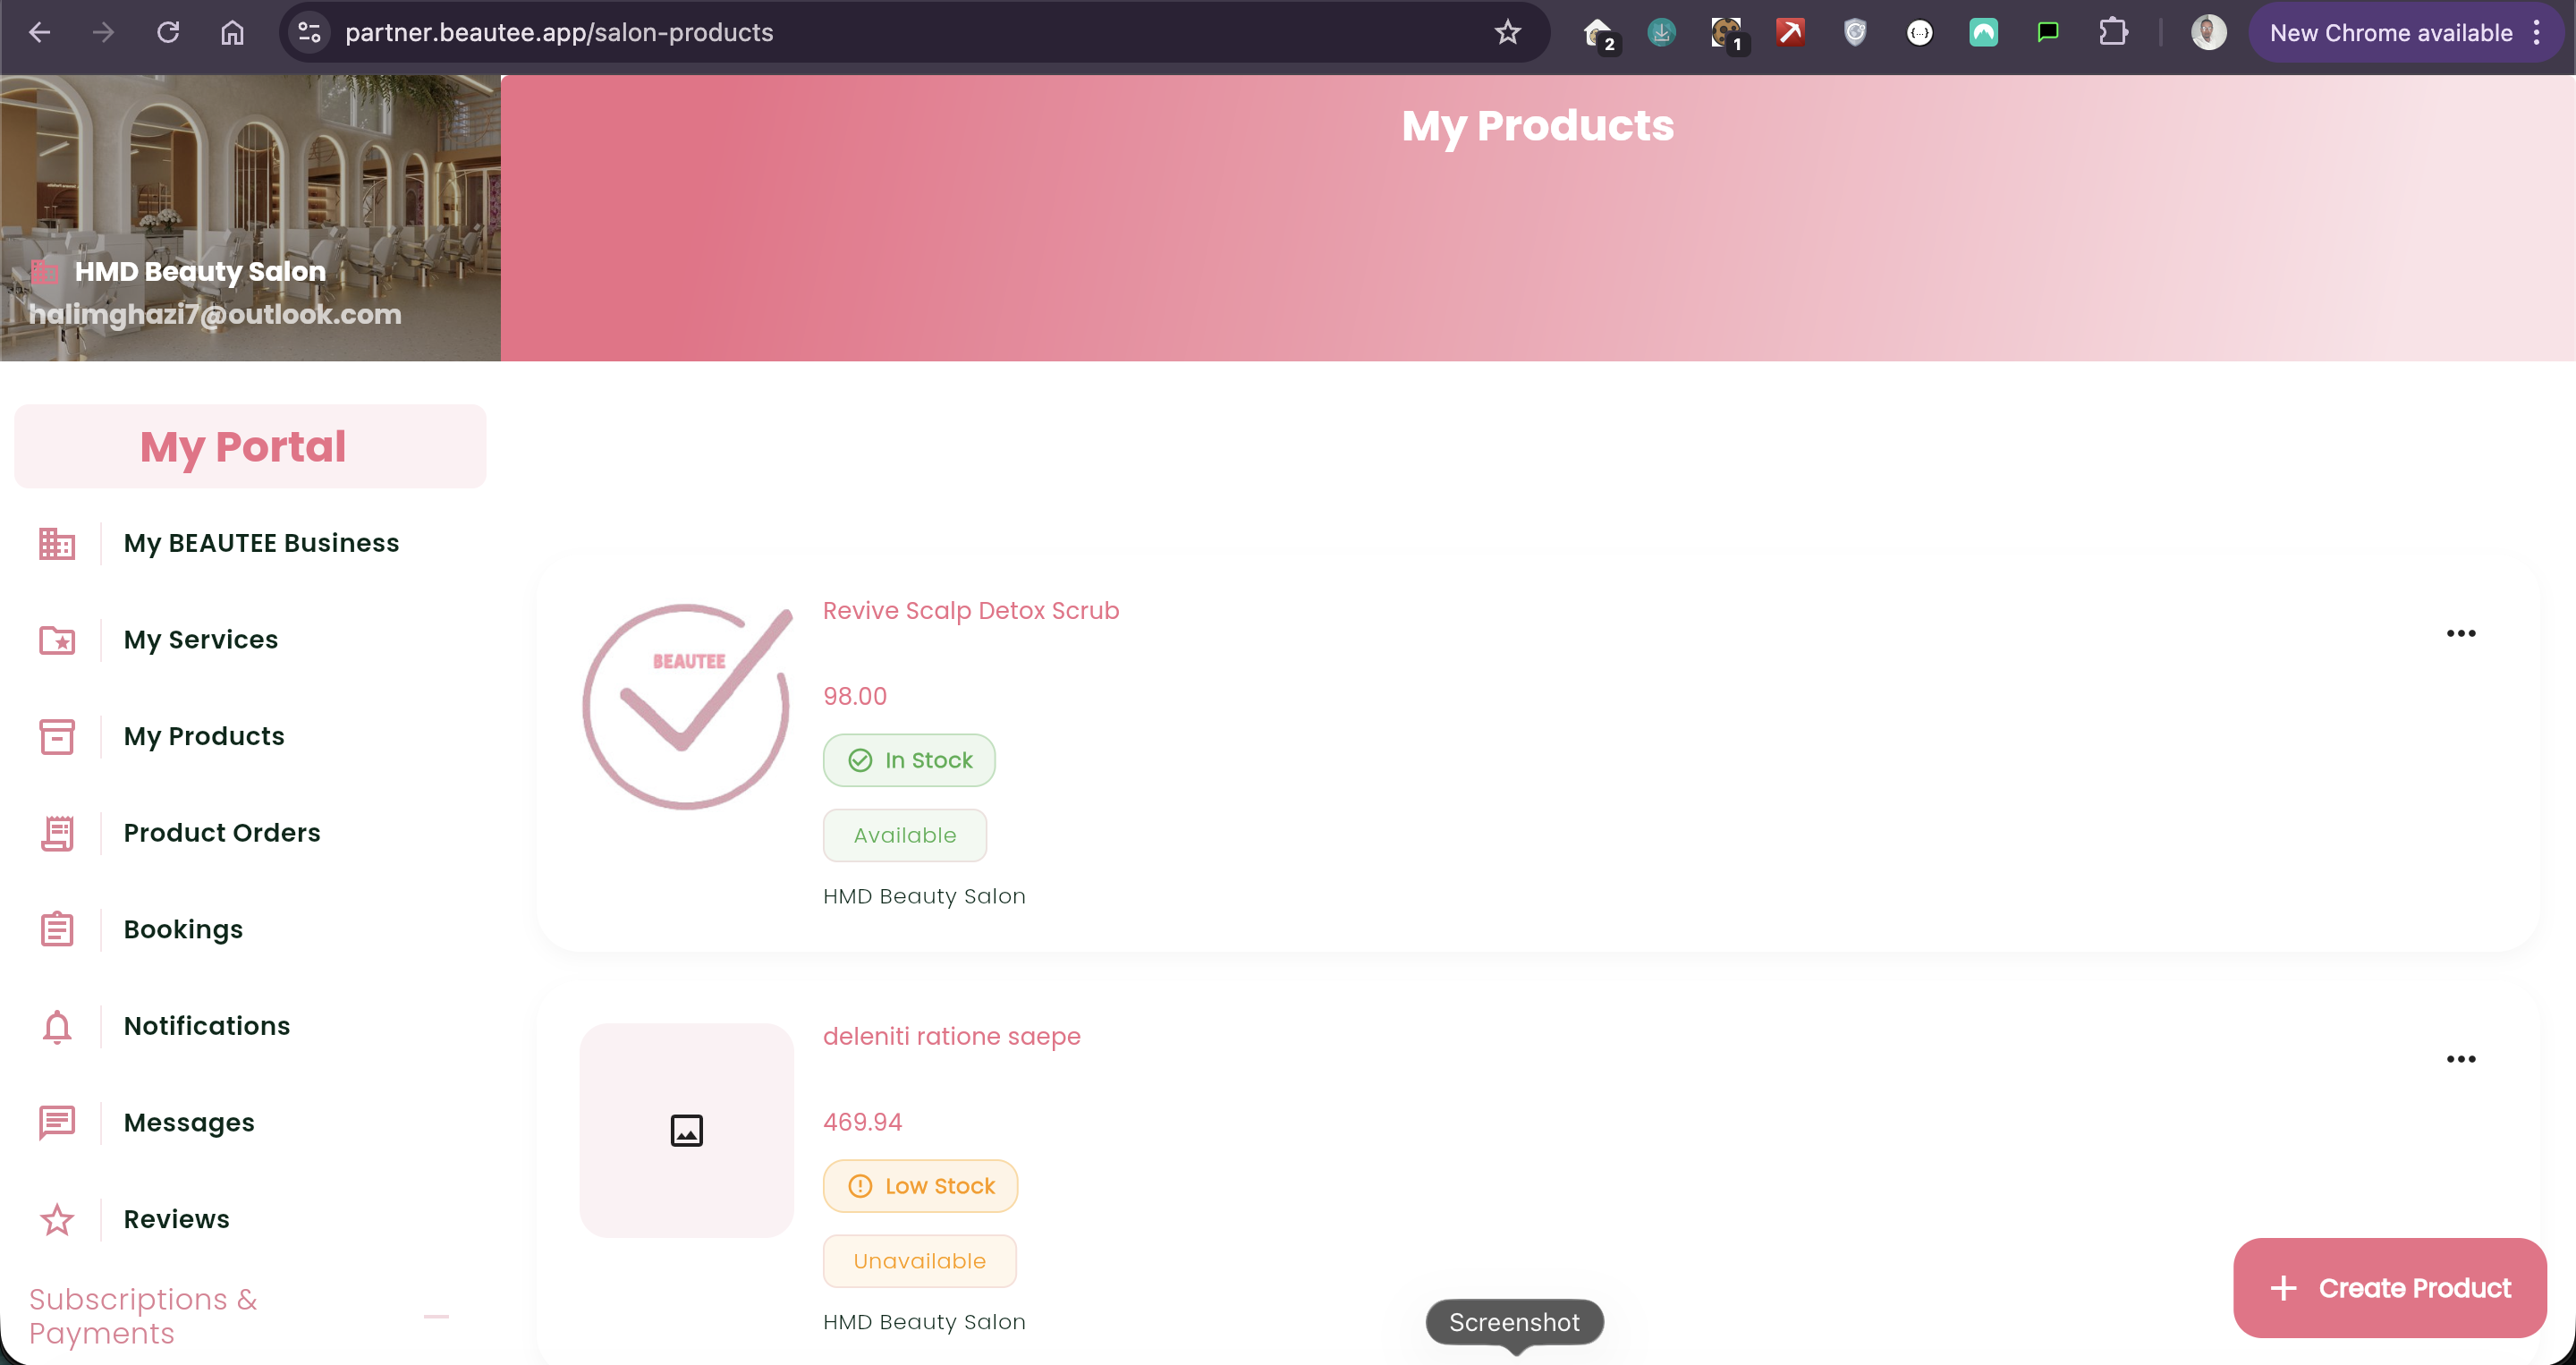The width and height of the screenshot is (2576, 1365).
Task: Click HMD Beauty Salon under deleniti ratione saepe
Action: pos(924,1322)
